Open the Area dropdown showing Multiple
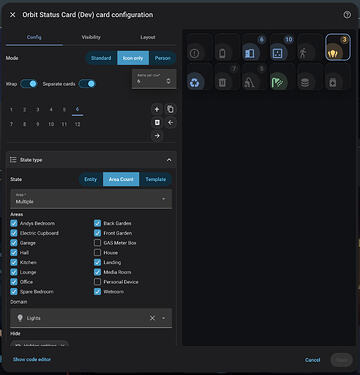The height and width of the screenshot is (375, 360). click(91, 199)
